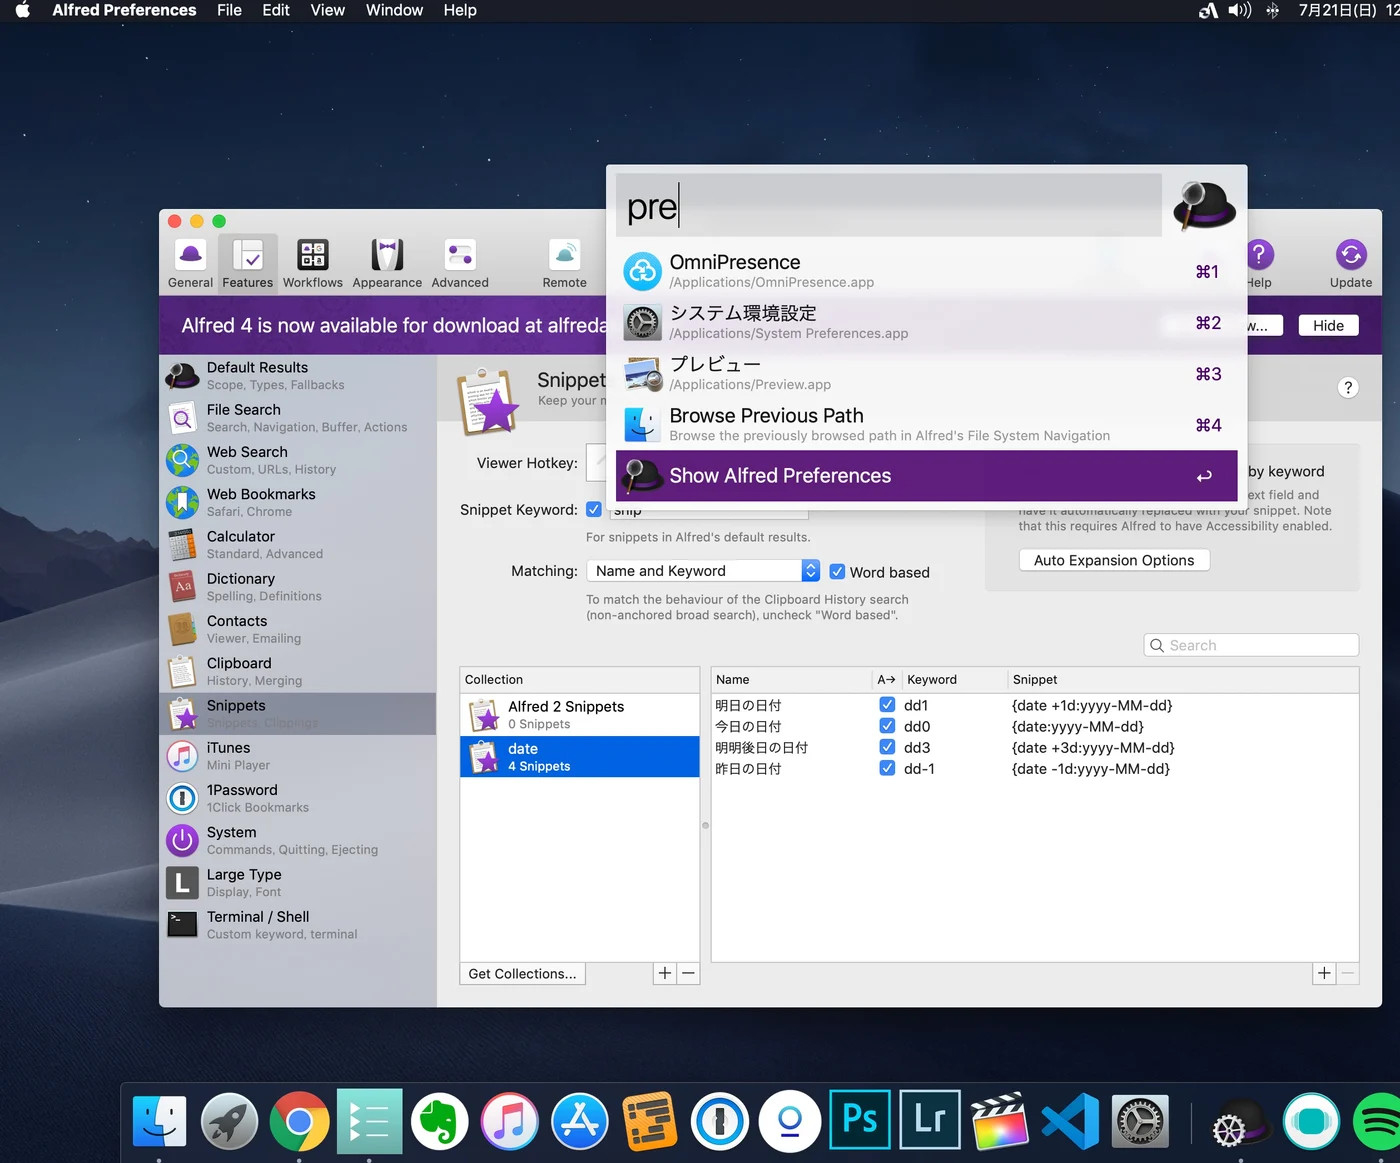Select Dictionary feature
The image size is (1400, 1163).
pos(298,587)
